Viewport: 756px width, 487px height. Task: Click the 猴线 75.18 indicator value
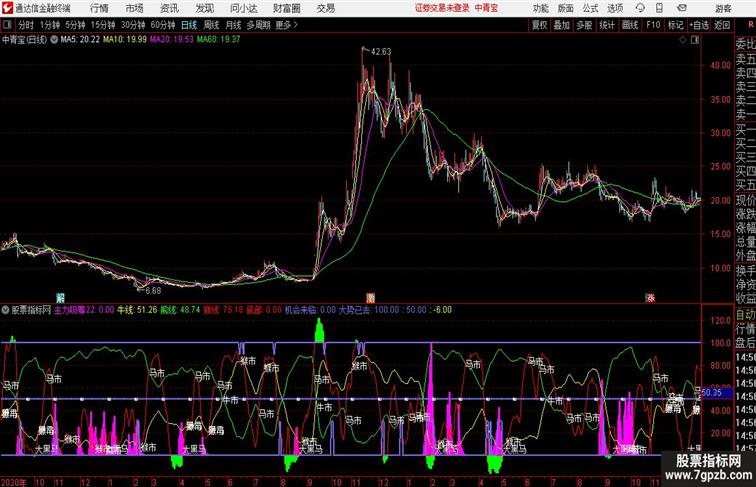click(x=224, y=310)
